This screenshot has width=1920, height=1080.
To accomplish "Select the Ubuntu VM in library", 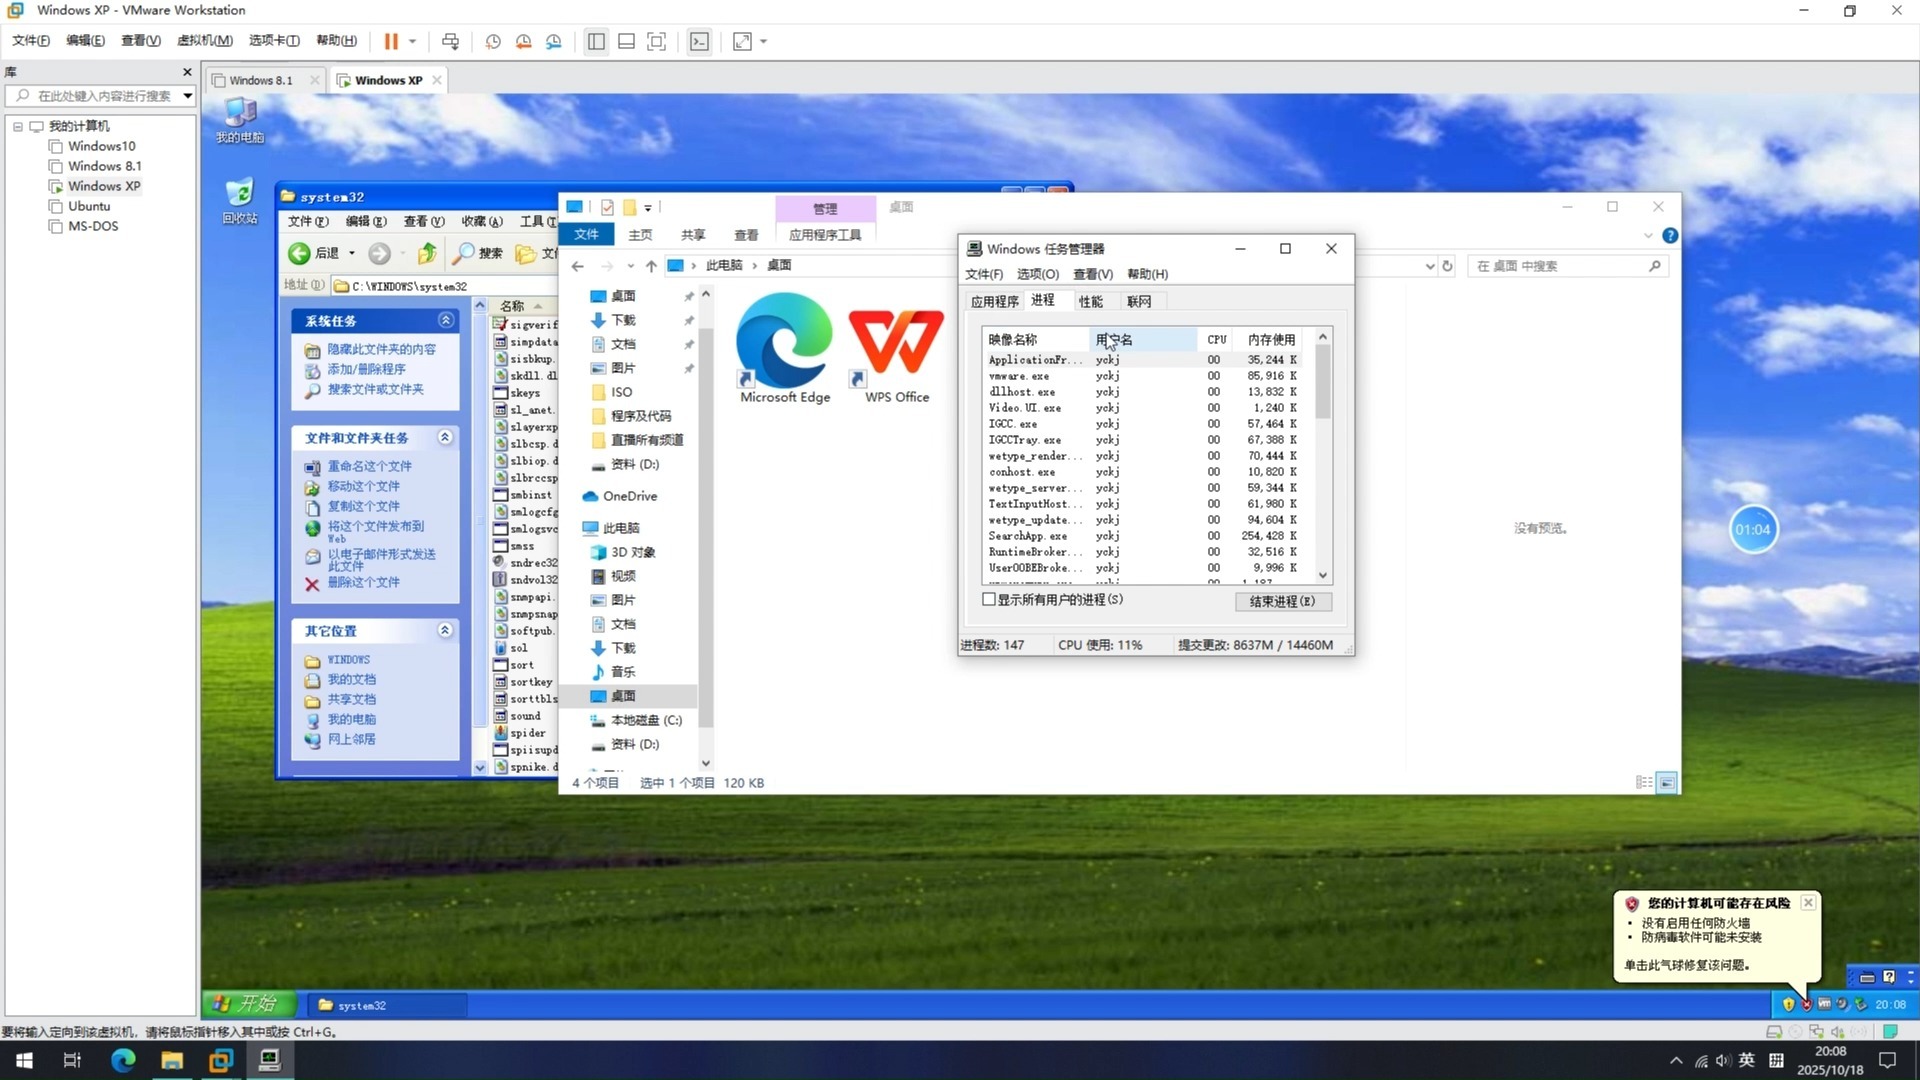I will pyautogui.click(x=89, y=206).
